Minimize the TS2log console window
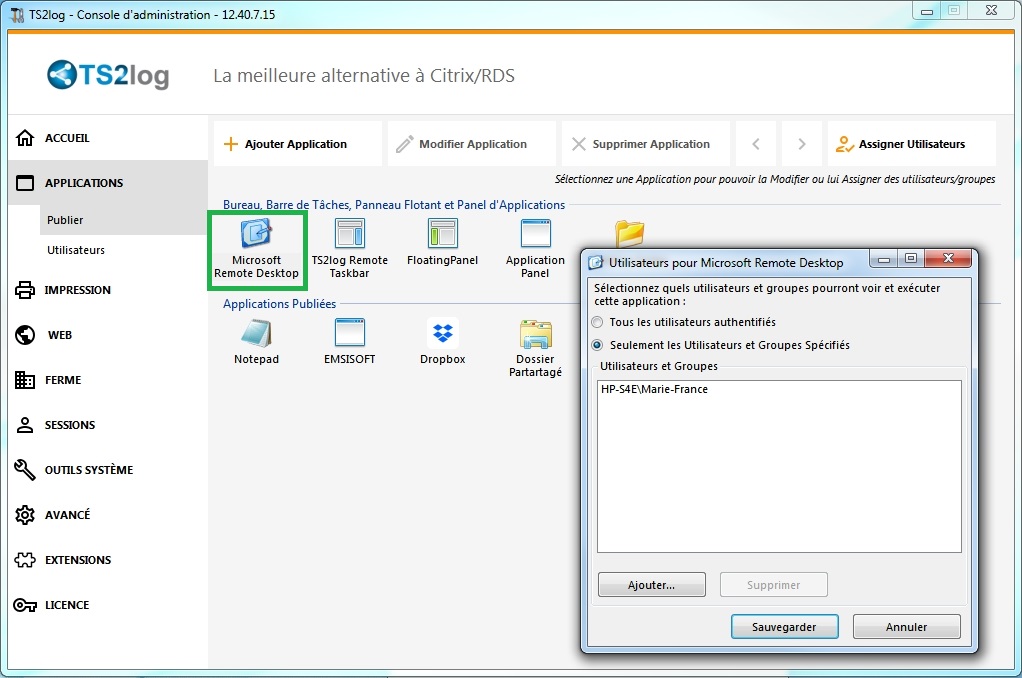The image size is (1022, 678). [x=927, y=11]
